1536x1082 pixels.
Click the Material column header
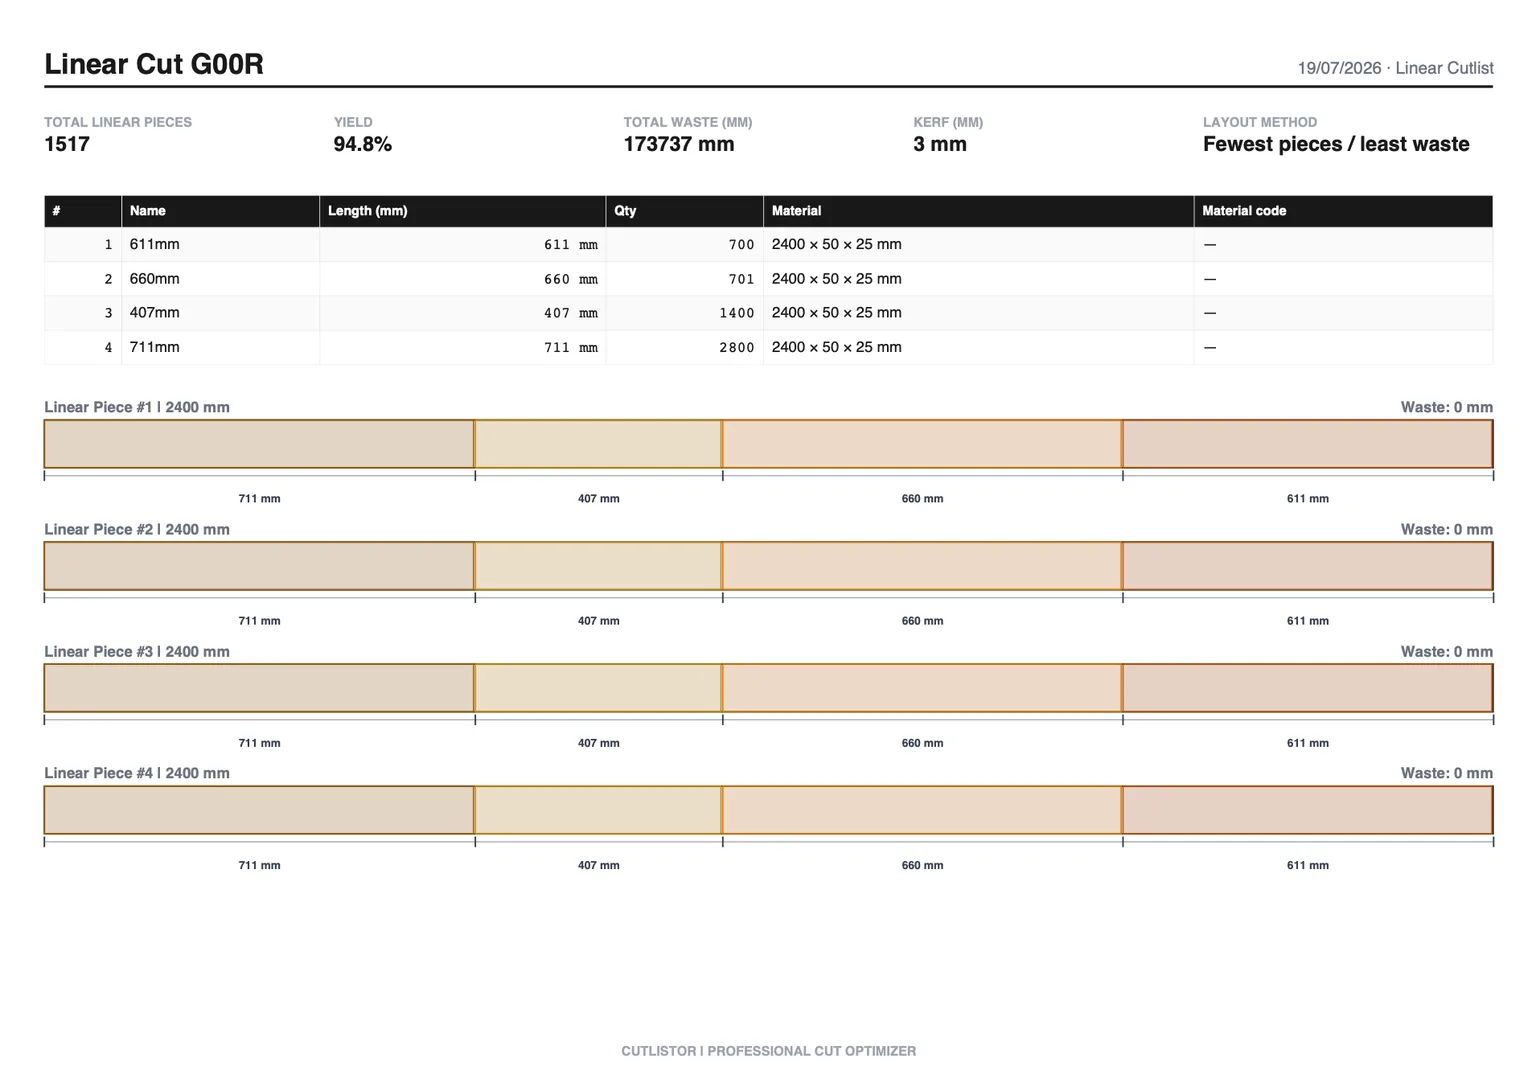pyautogui.click(x=978, y=211)
